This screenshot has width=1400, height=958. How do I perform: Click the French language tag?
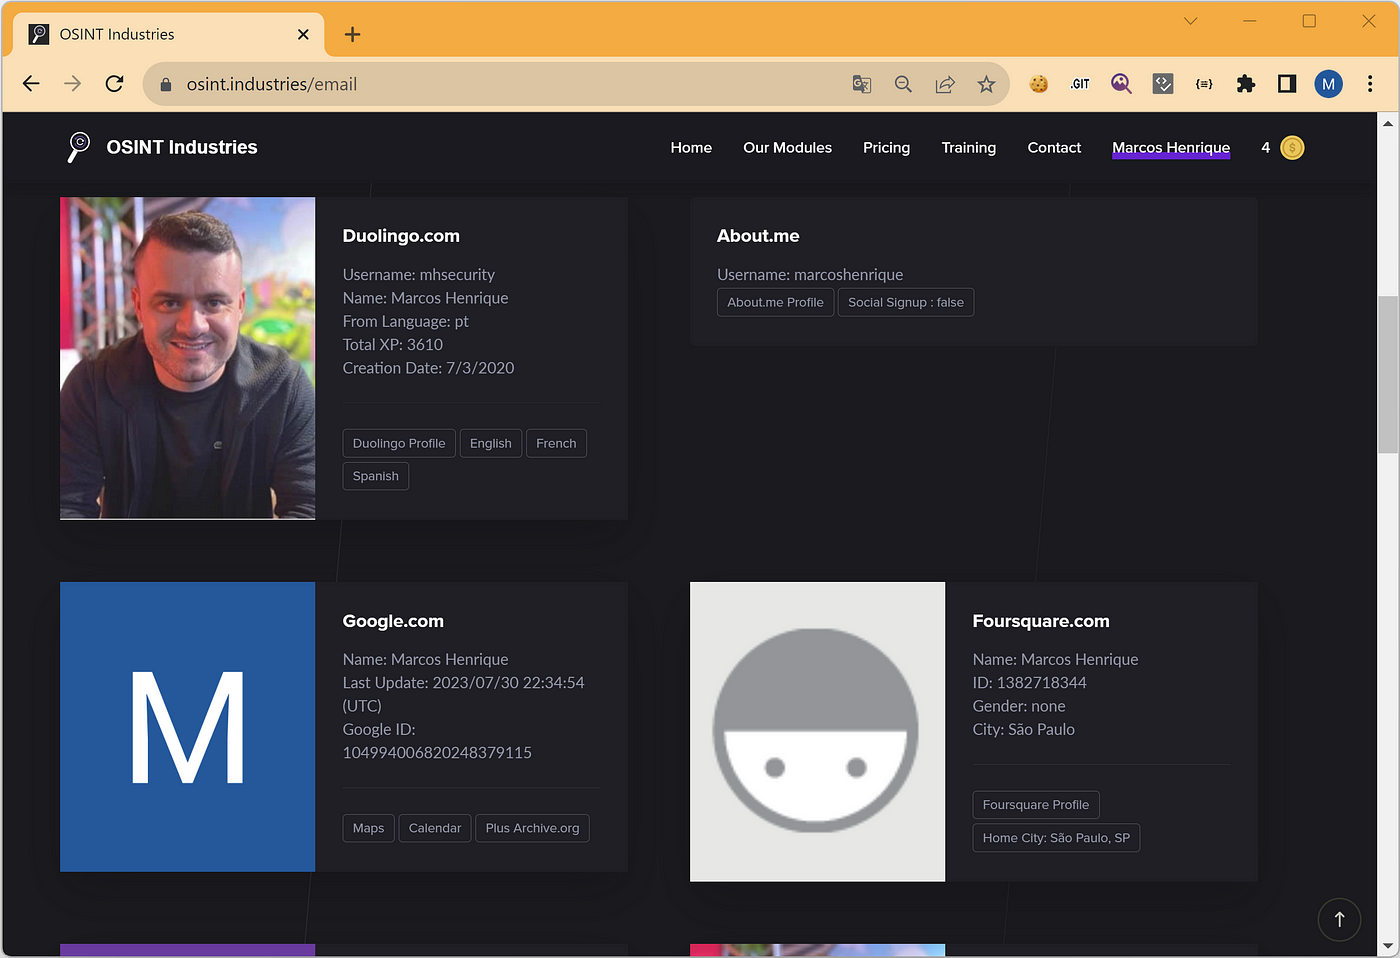pyautogui.click(x=556, y=443)
